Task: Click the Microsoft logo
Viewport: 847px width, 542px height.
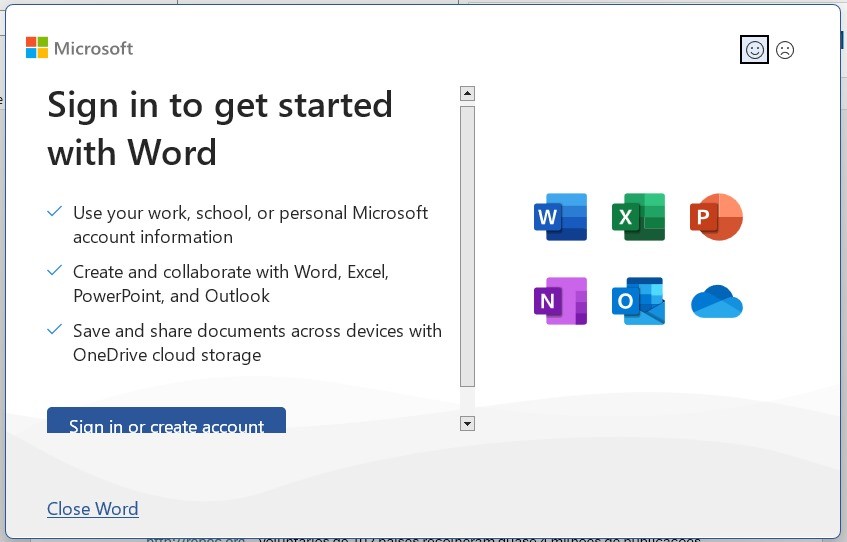Action: pyautogui.click(x=79, y=48)
